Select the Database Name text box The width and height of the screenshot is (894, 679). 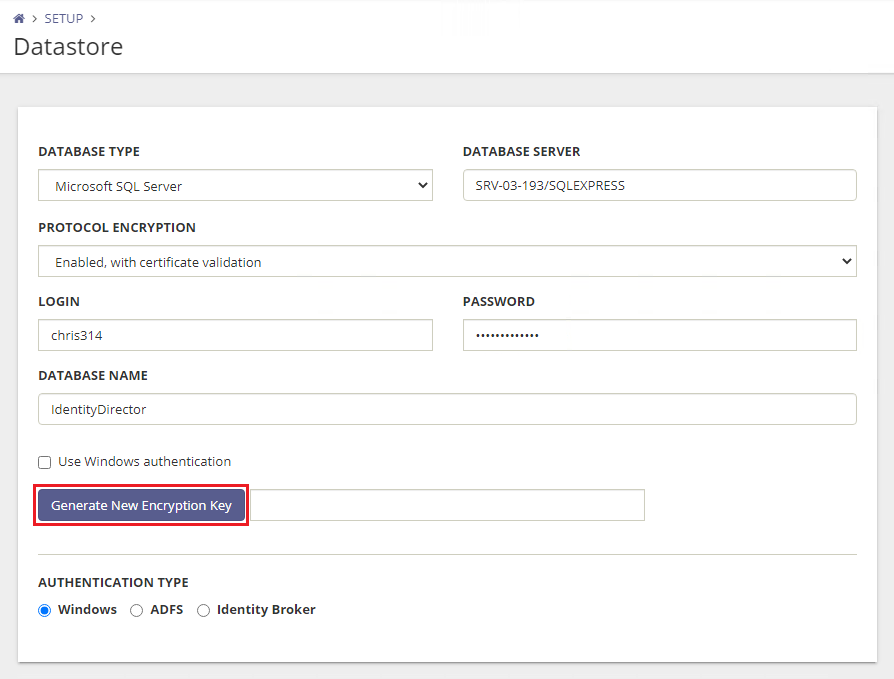pyautogui.click(x=447, y=410)
